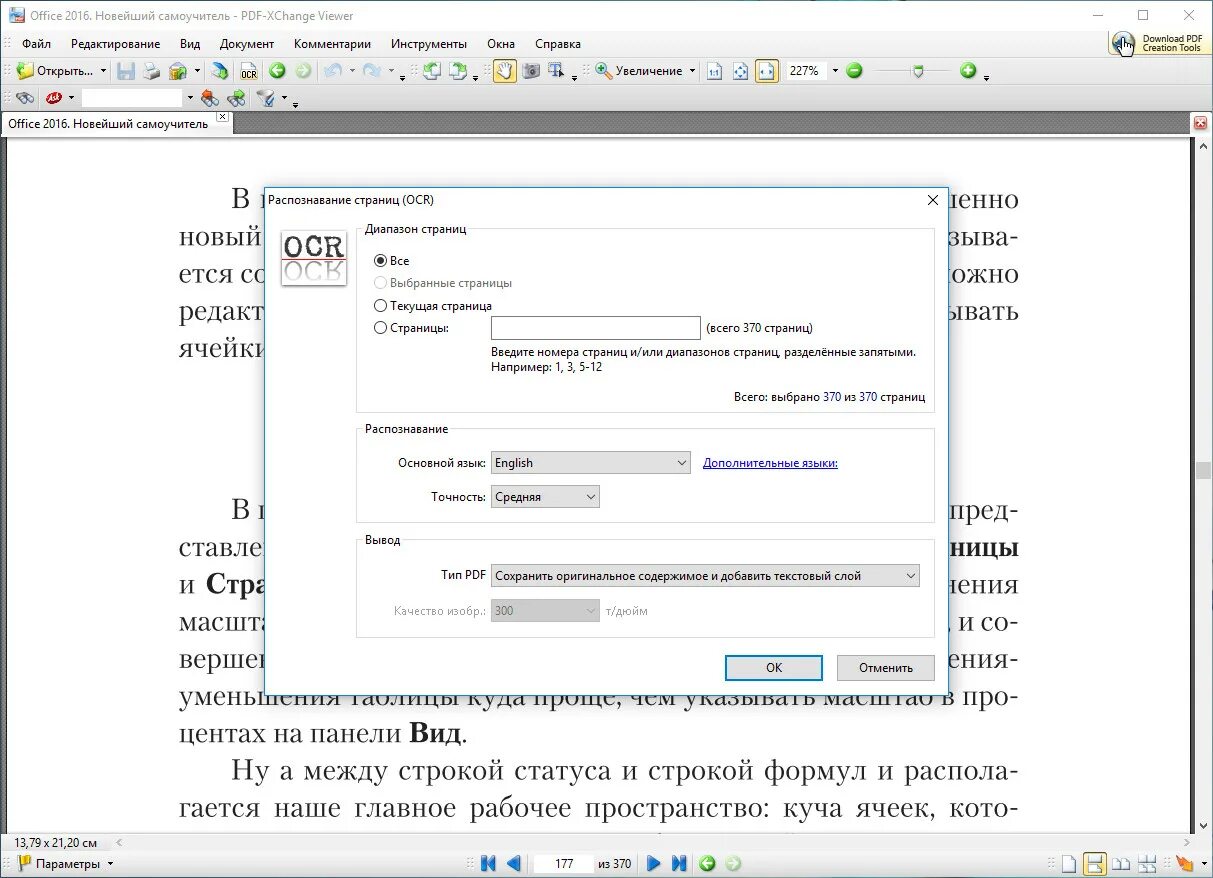Open the Редактирование menu
This screenshot has height=878, width=1213.
coord(115,44)
